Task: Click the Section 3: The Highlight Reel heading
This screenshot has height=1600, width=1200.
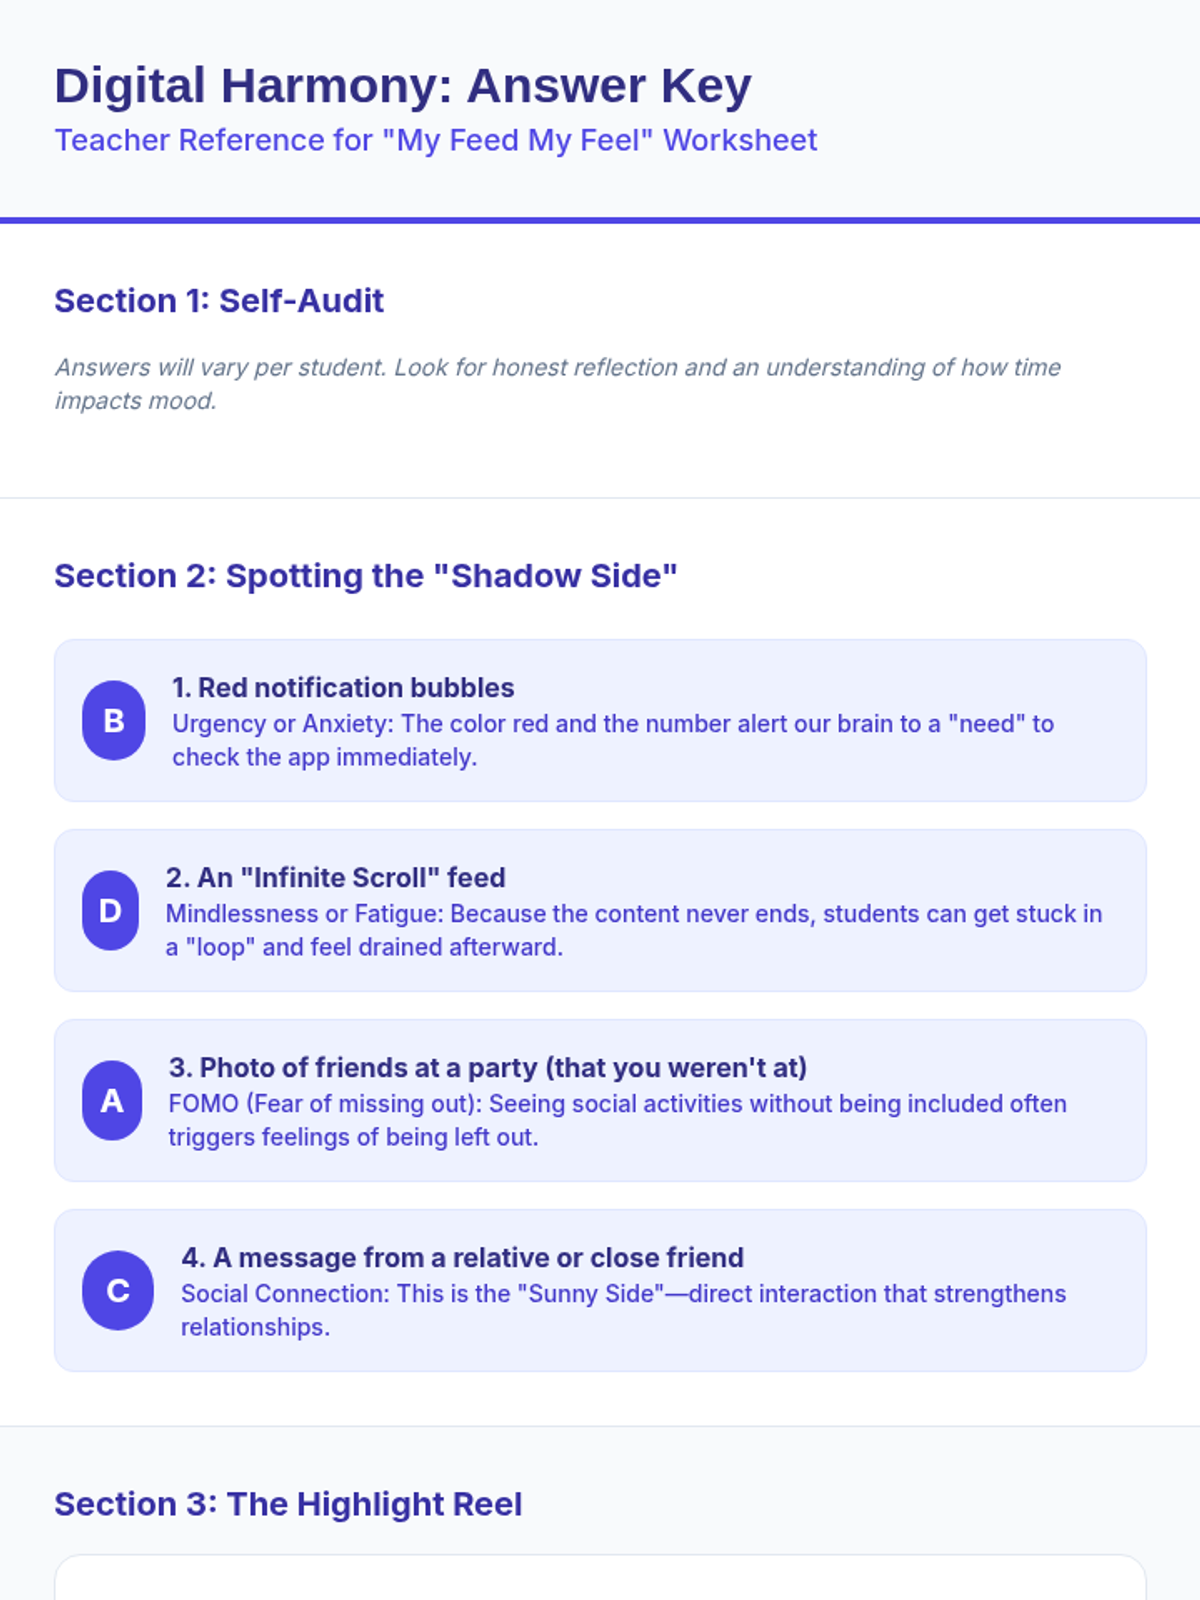Action: coord(288,1504)
